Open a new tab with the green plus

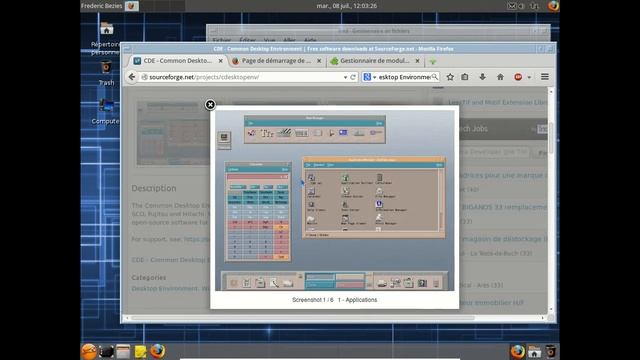pos(433,62)
